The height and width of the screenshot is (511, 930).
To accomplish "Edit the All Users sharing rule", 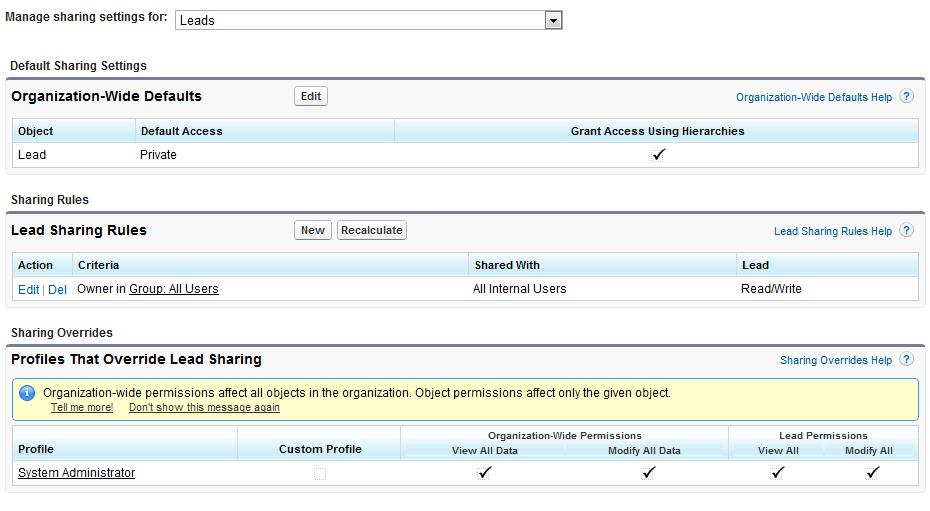I will coord(28,289).
